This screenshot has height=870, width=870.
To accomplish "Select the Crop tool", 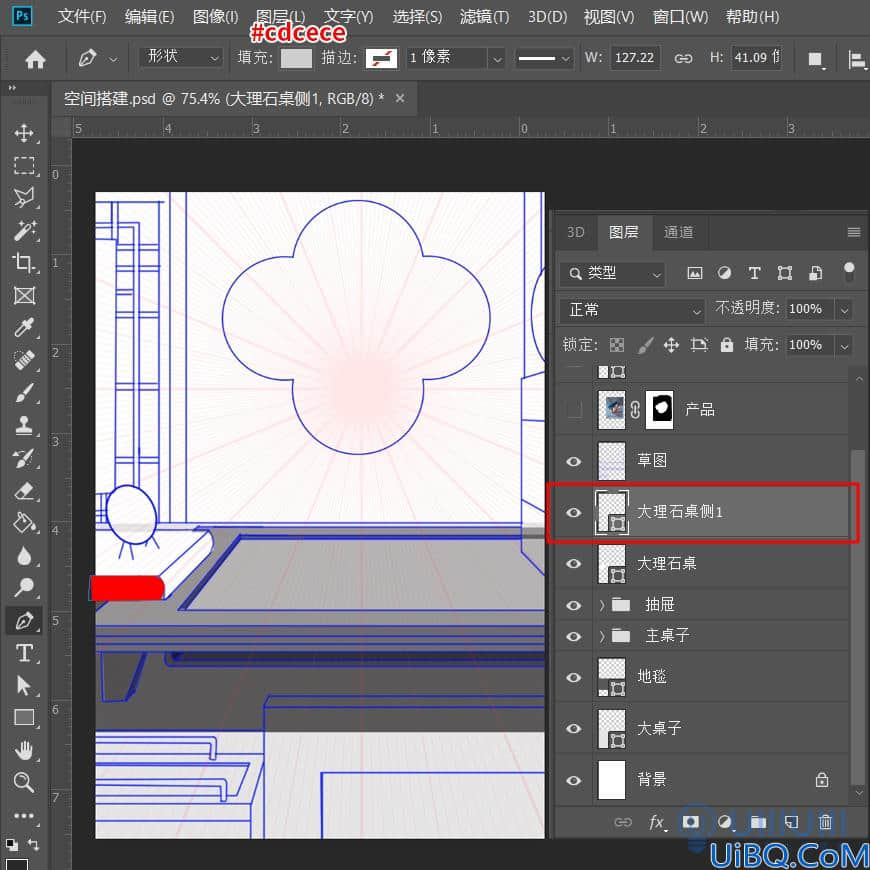I will (24, 262).
